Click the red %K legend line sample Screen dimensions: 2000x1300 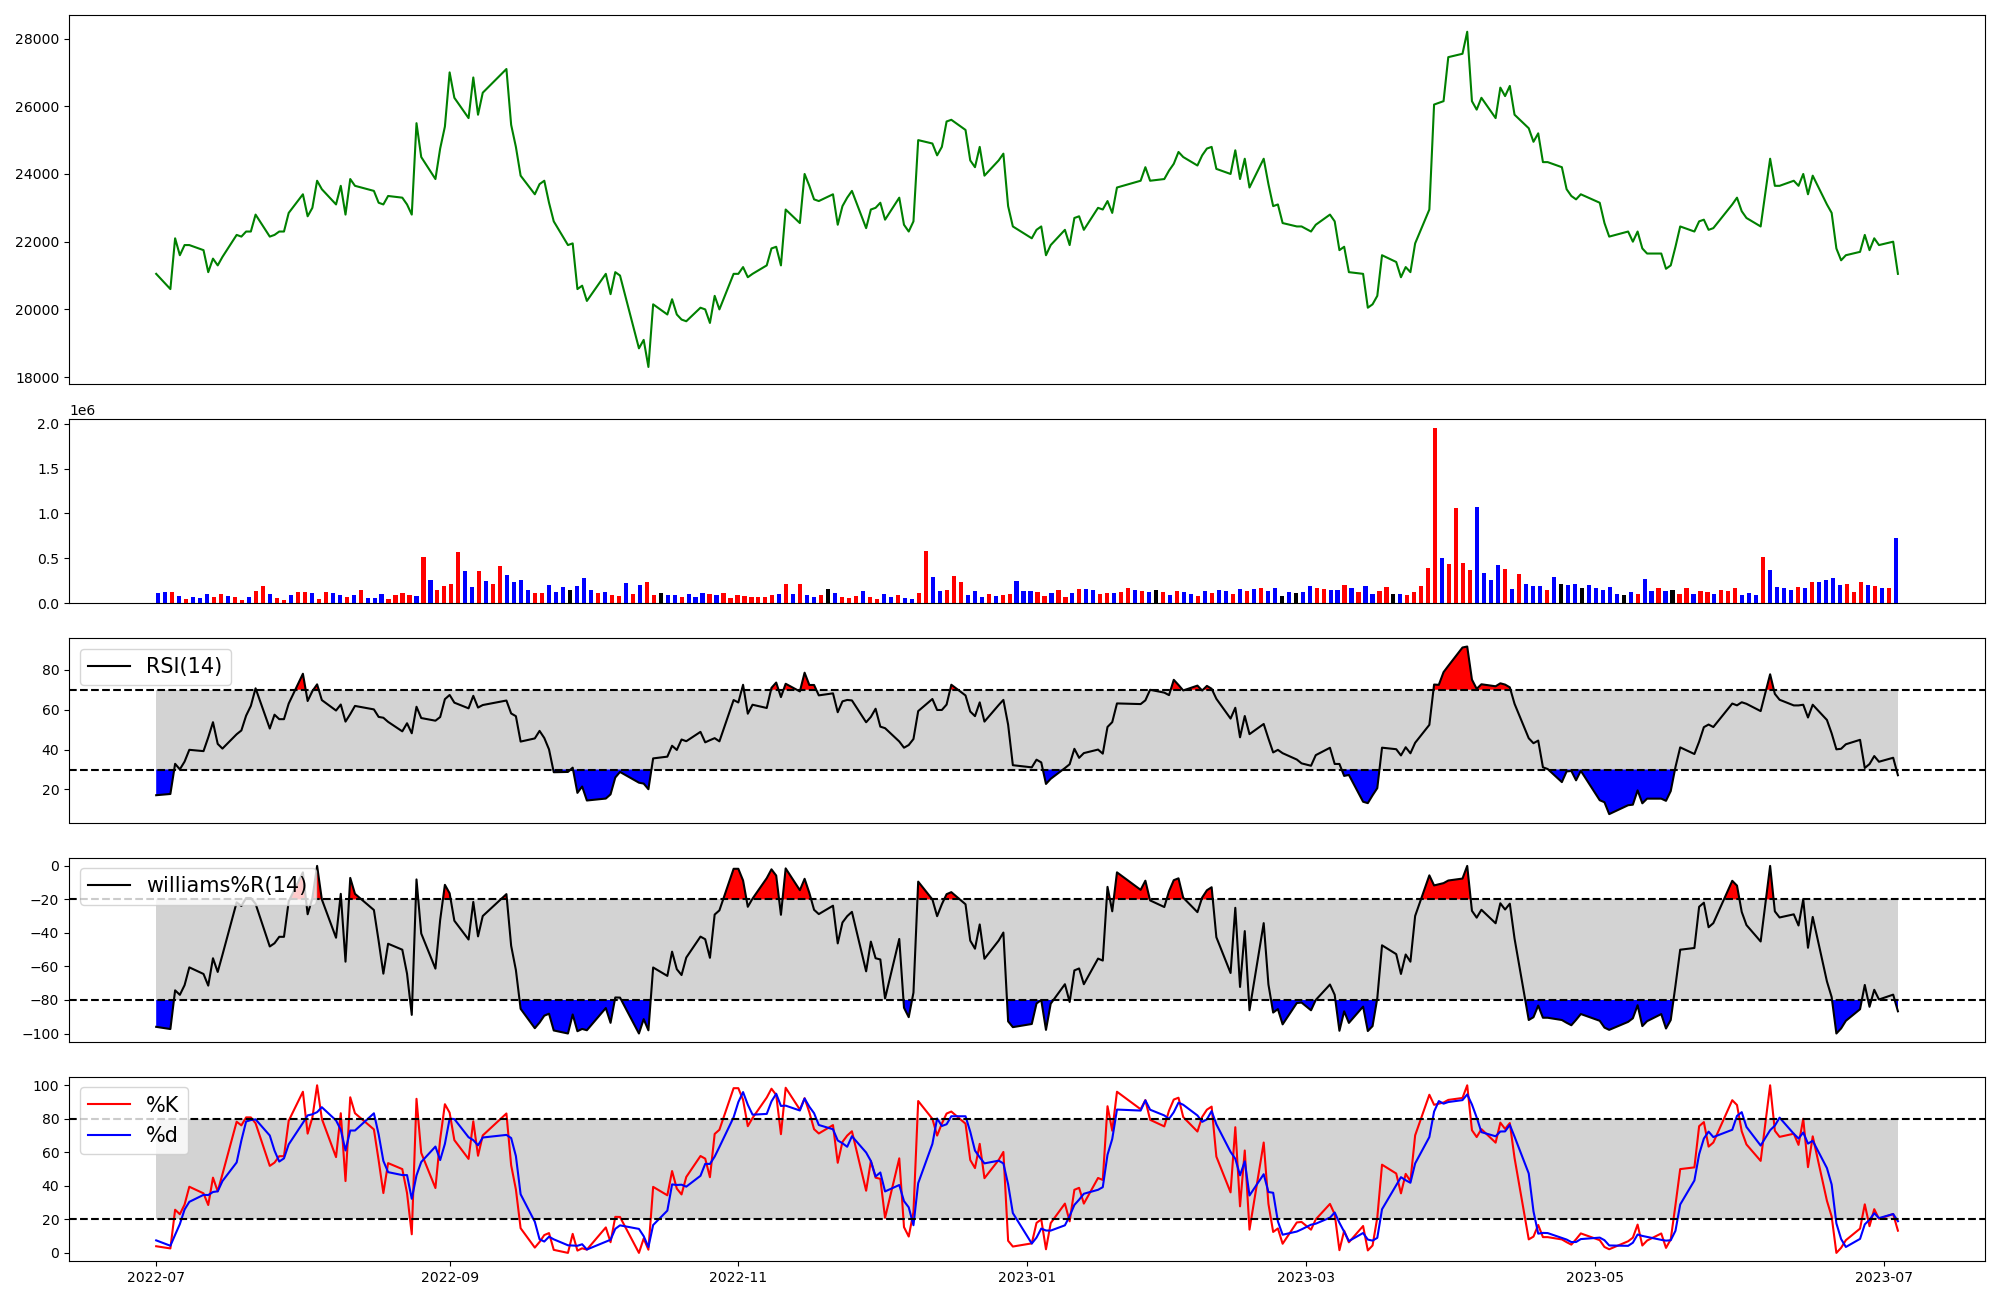click(109, 1105)
